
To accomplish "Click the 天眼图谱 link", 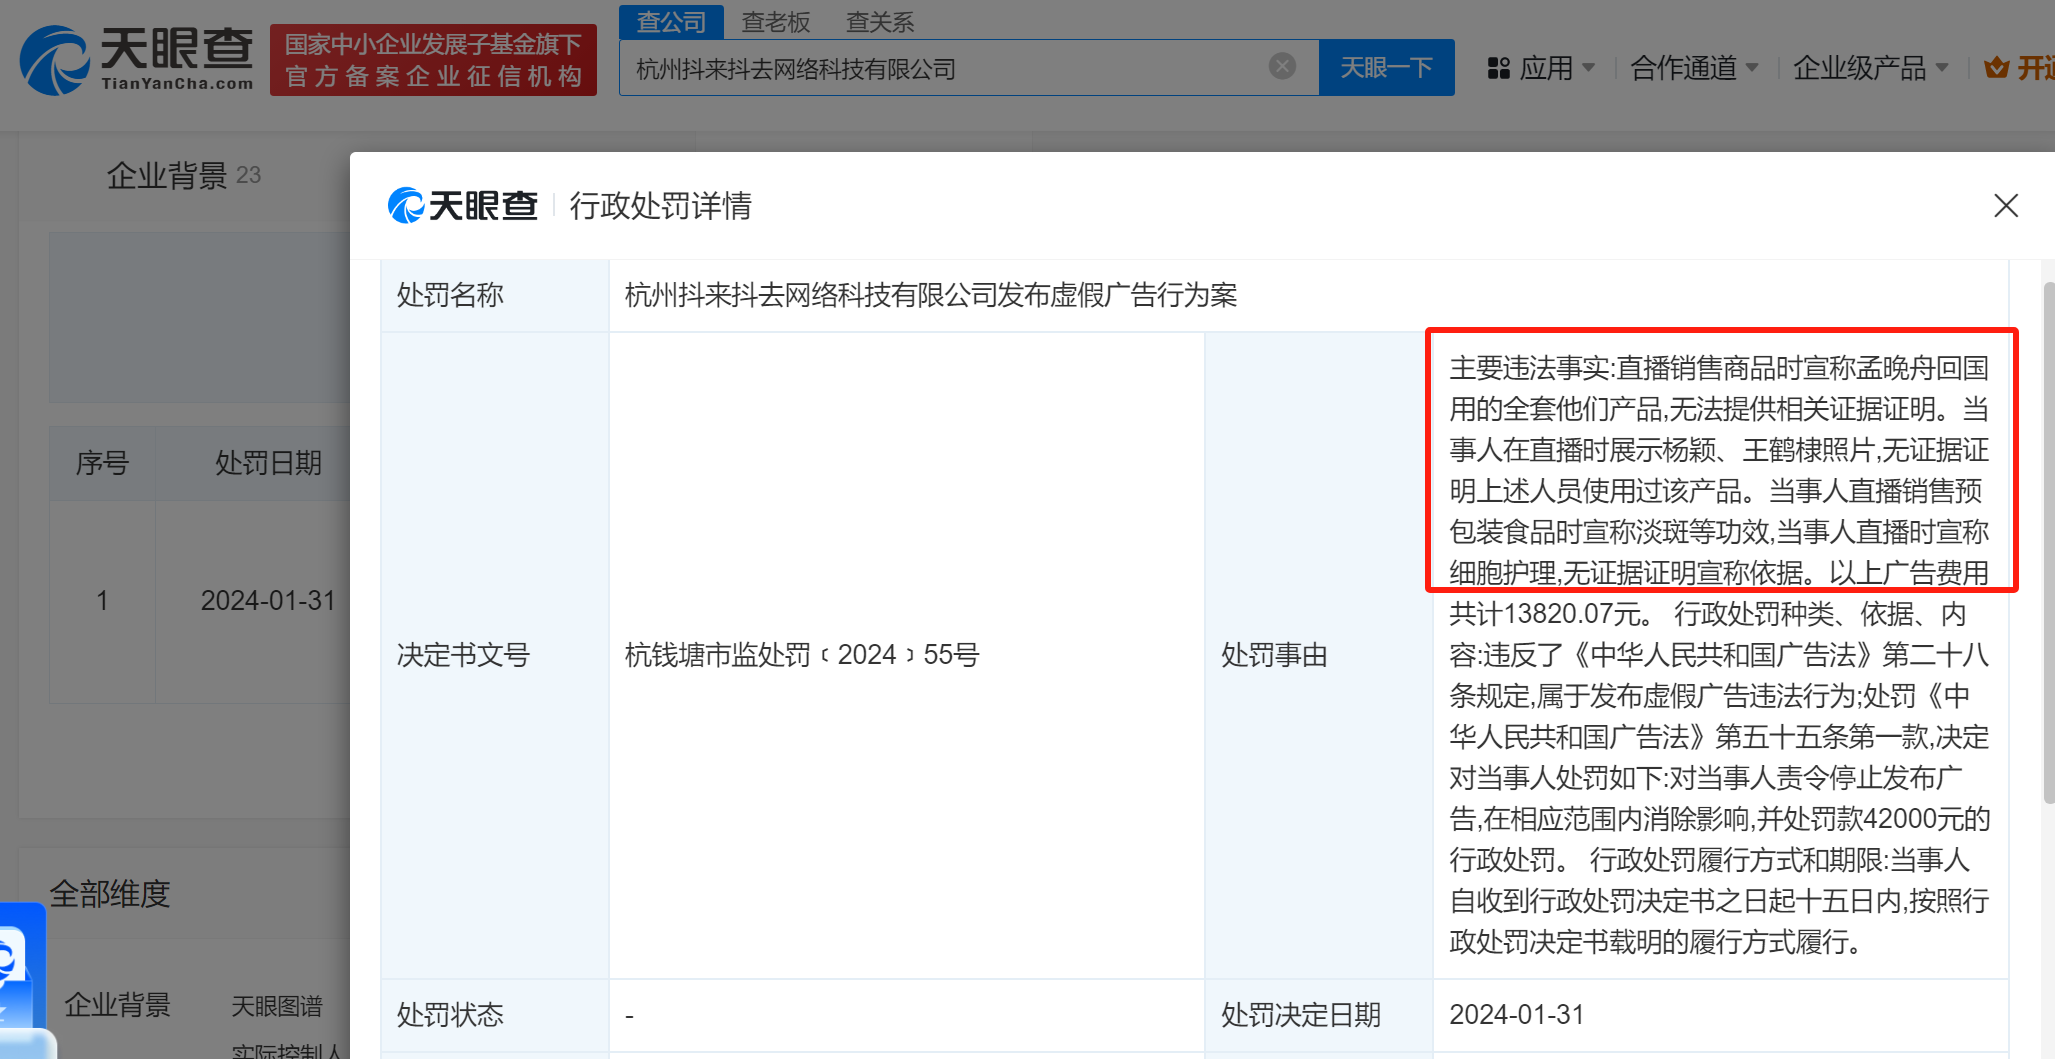I will [277, 1006].
